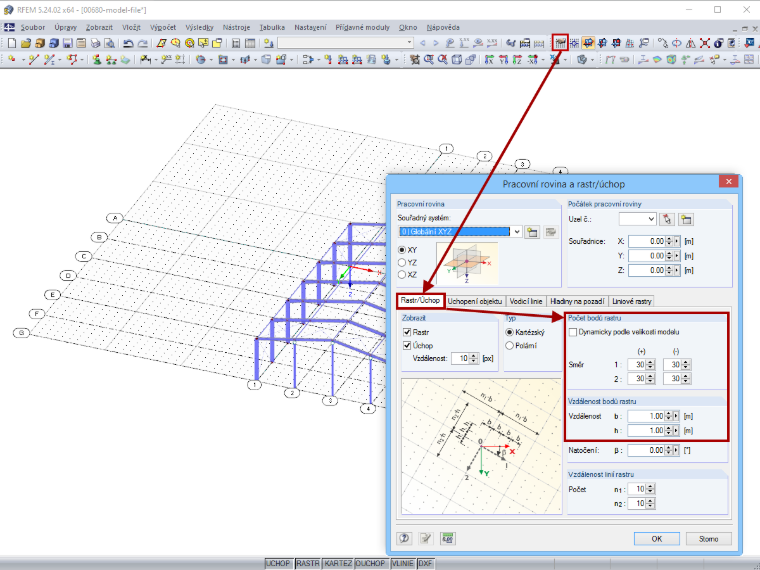Select the YZ work plane radio button

(x=402, y=262)
